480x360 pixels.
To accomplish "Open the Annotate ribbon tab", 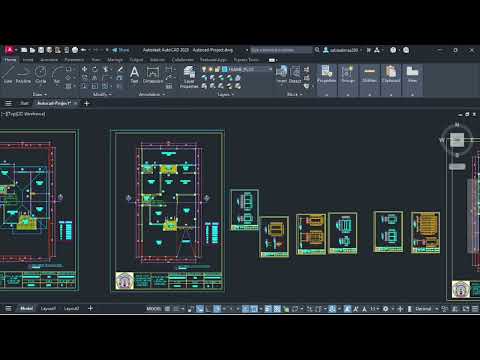I will pyautogui.click(x=49, y=60).
